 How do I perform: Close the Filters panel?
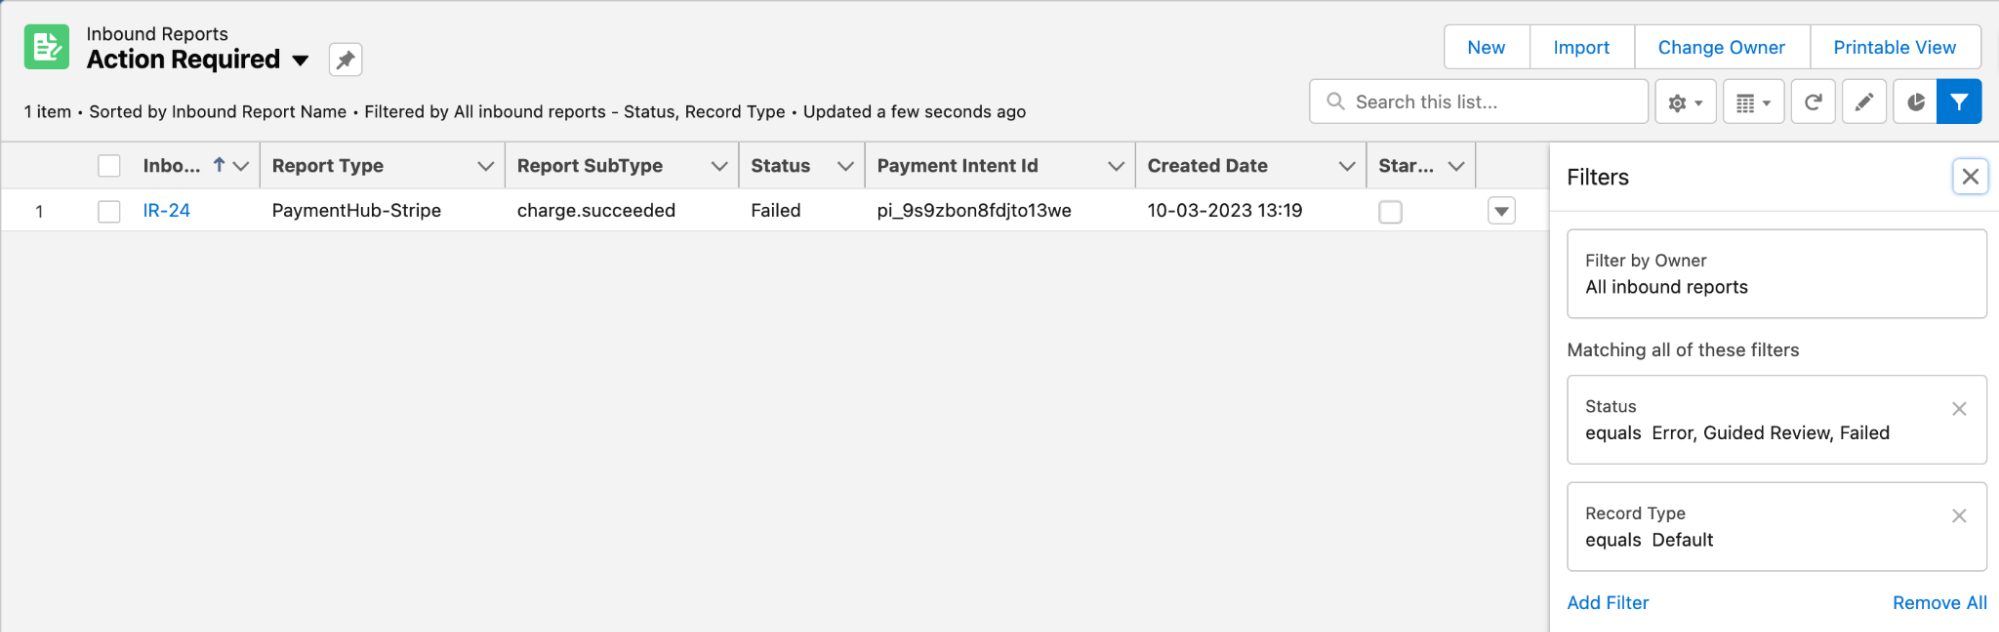click(x=1969, y=176)
